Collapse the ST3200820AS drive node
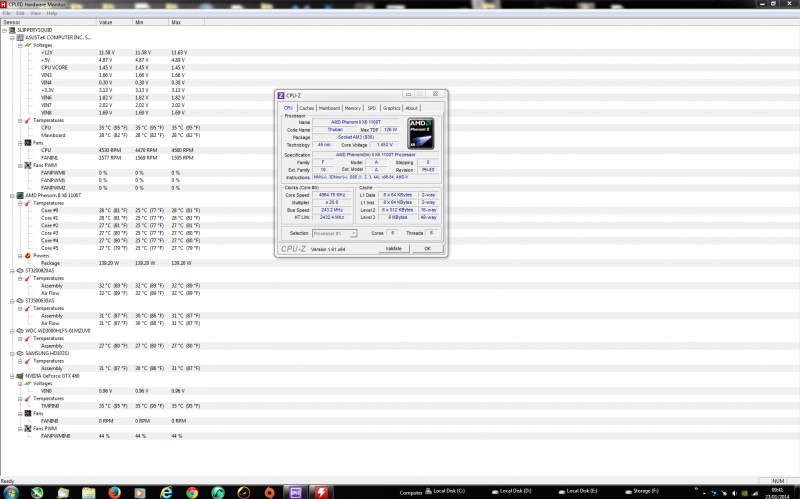This screenshot has width=800, height=499. 12,270
